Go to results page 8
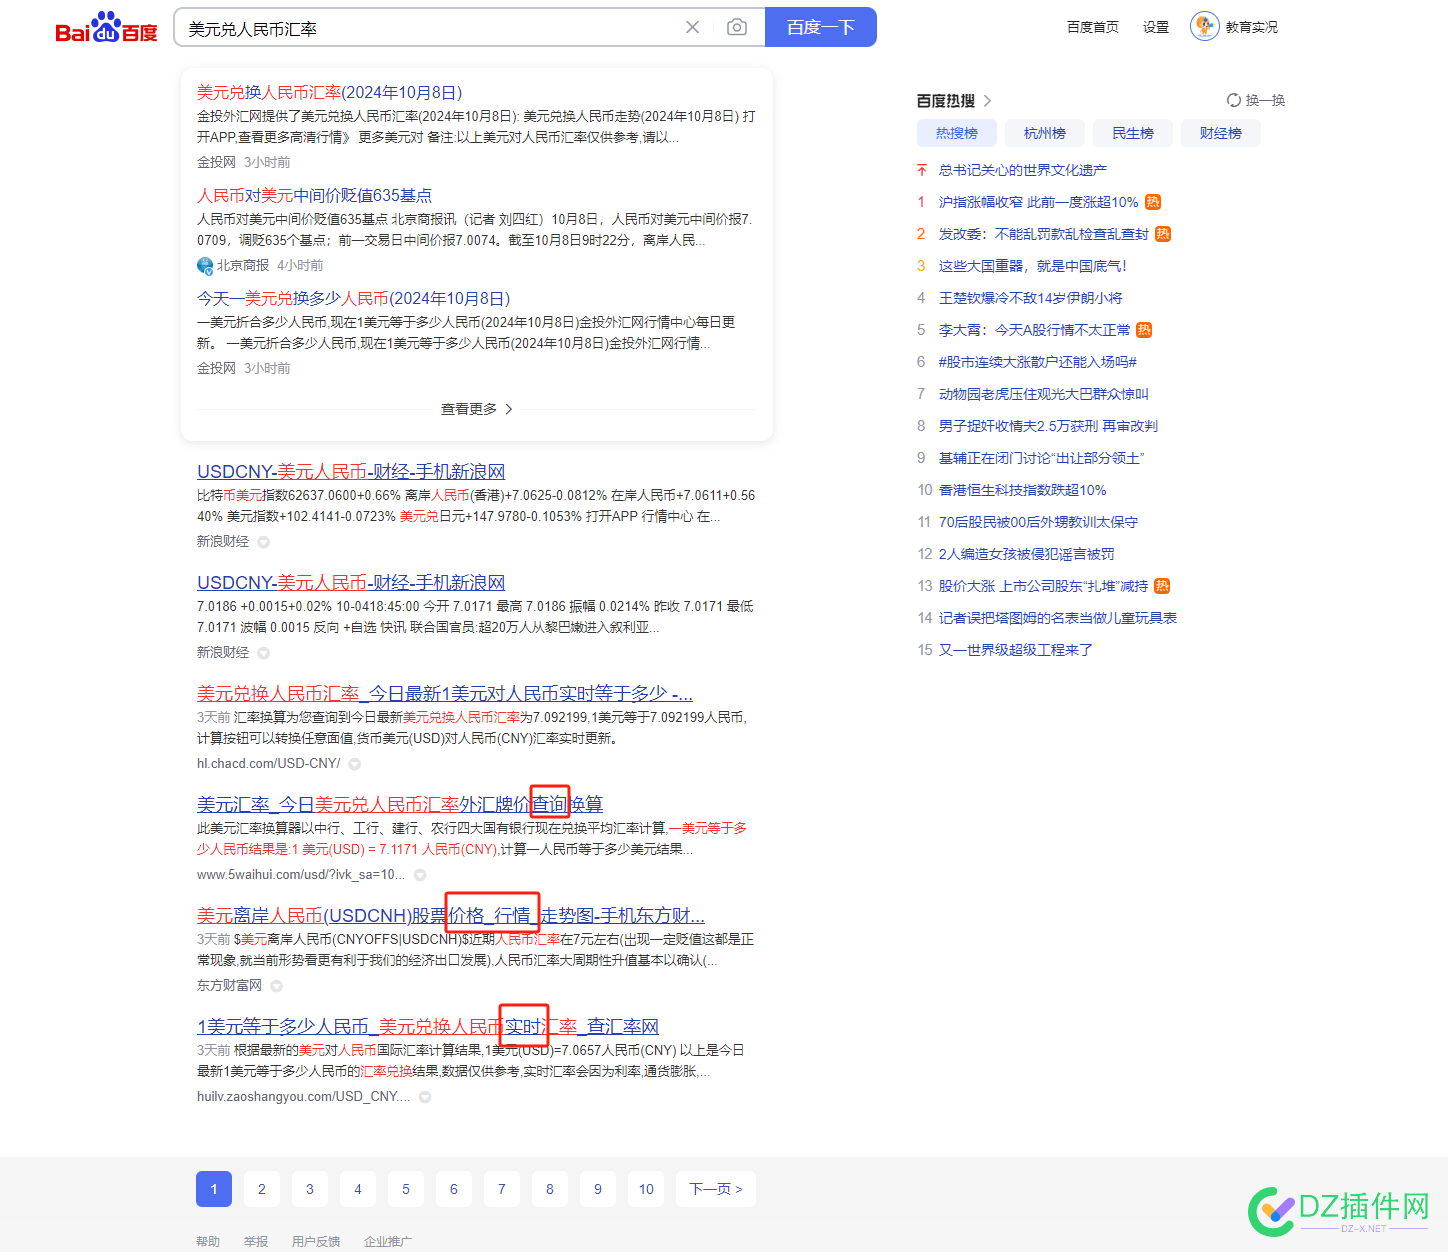Screen dimensions: 1448x1252 550,1189
